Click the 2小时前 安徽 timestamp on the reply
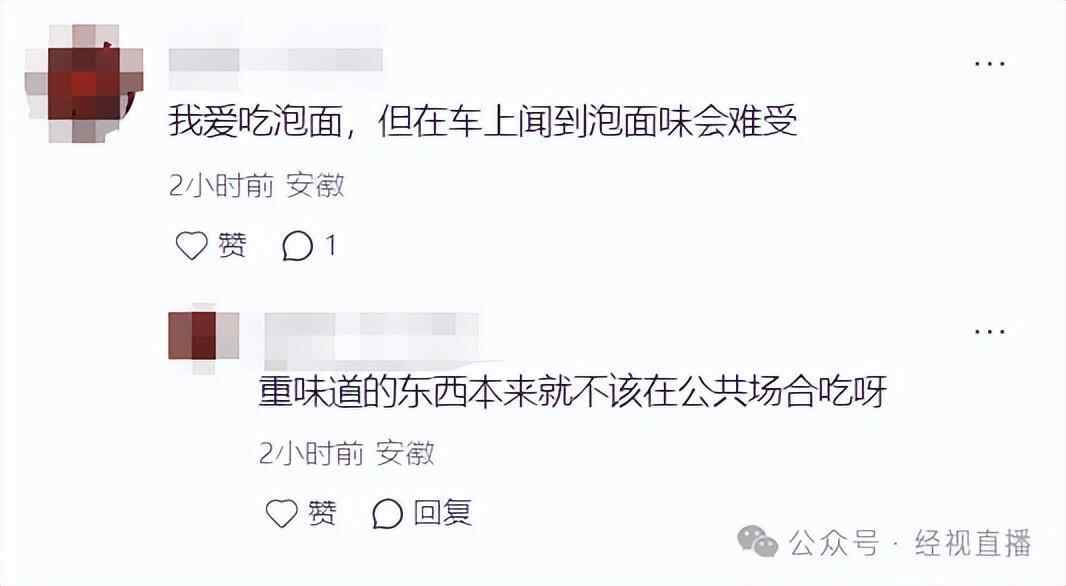The width and height of the screenshot is (1066, 586). (x=347, y=453)
